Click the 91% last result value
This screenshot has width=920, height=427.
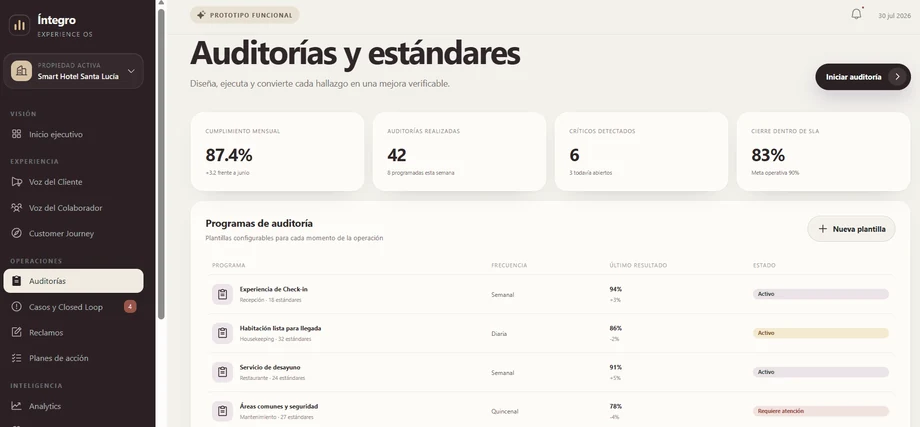point(615,367)
